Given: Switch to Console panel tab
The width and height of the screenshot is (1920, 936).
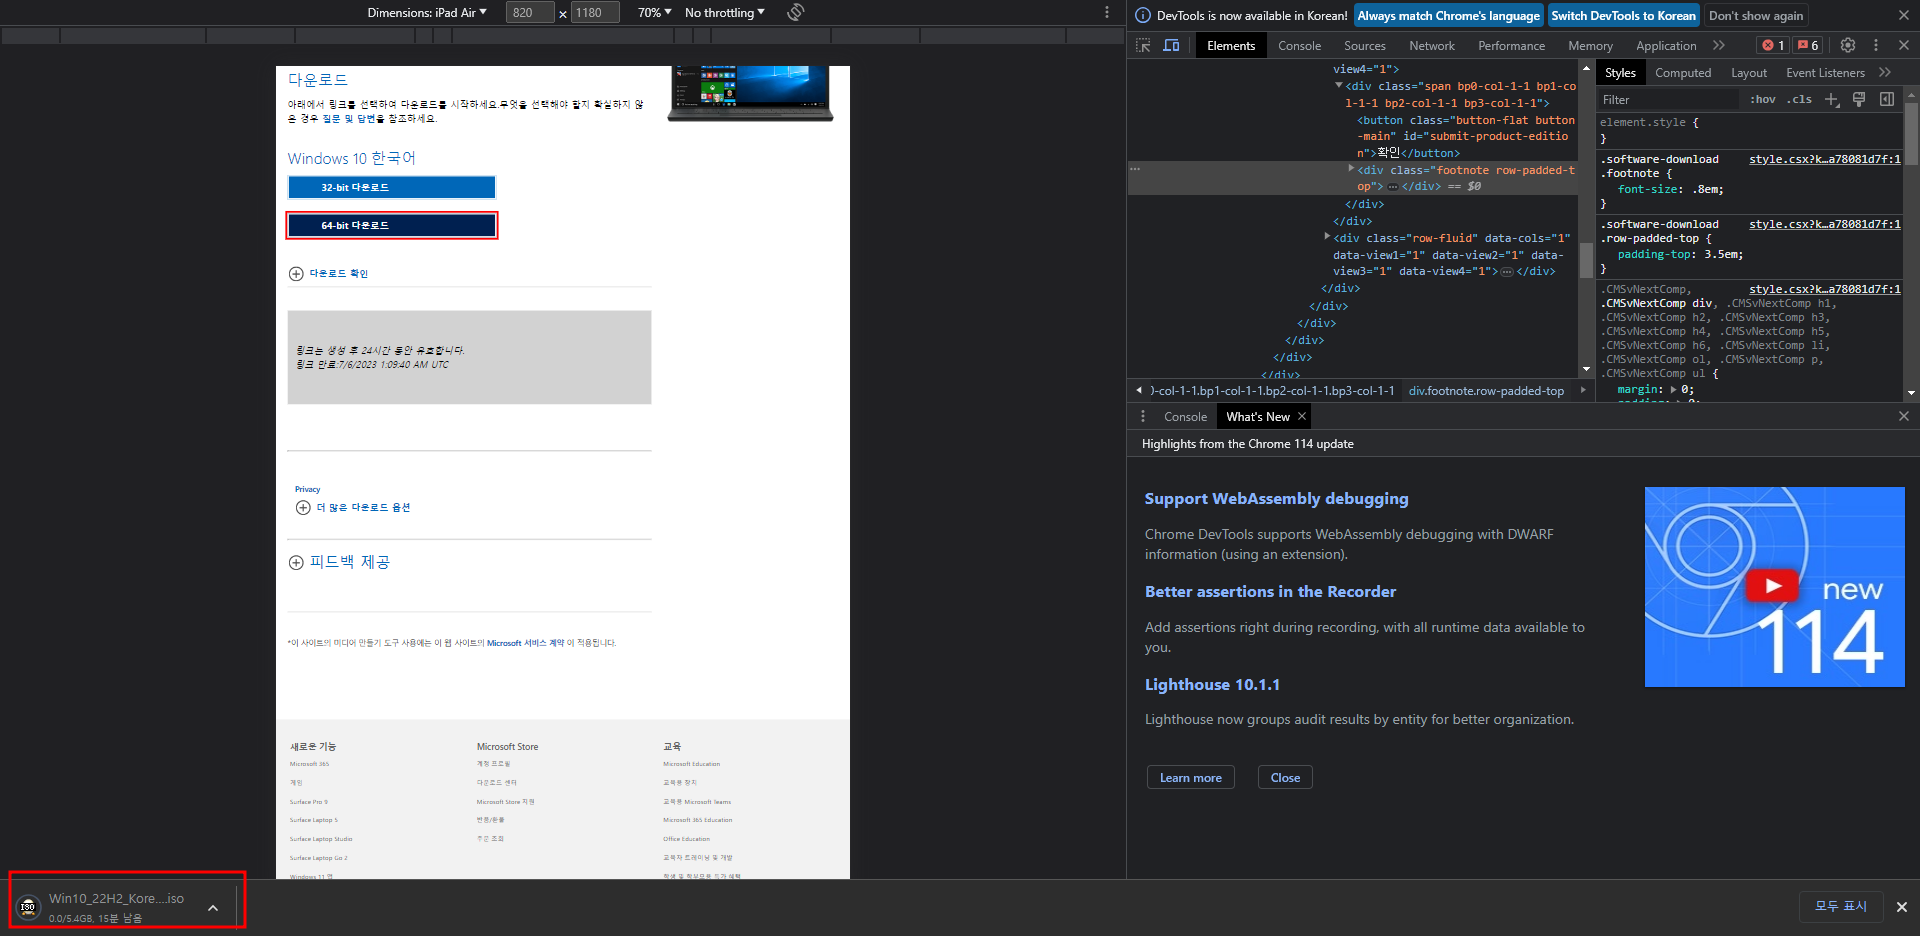Looking at the screenshot, I should pyautogui.click(x=1299, y=45).
